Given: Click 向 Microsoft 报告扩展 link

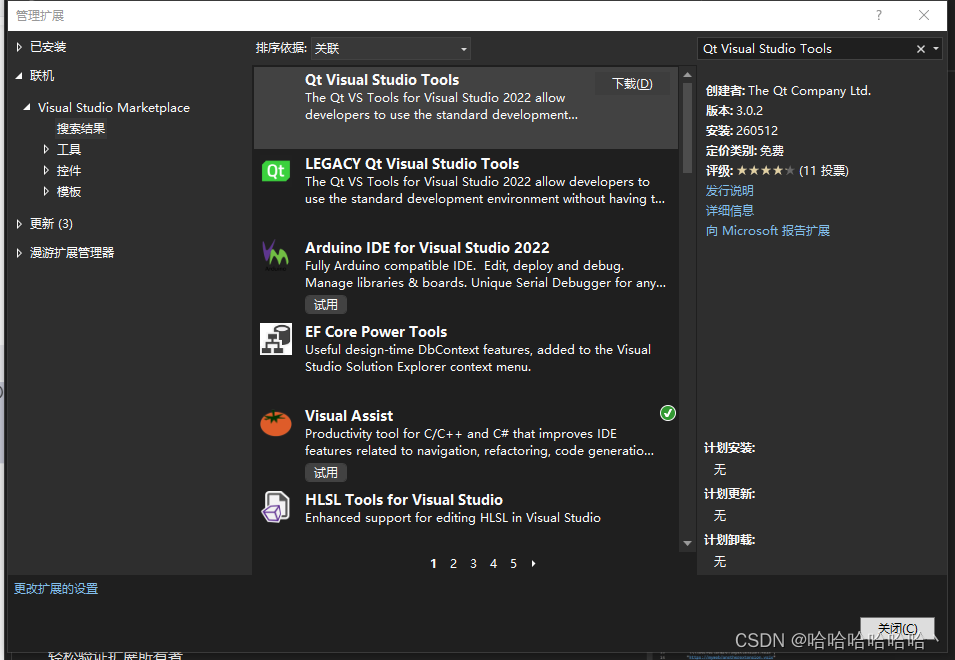Looking at the screenshot, I should tap(768, 231).
